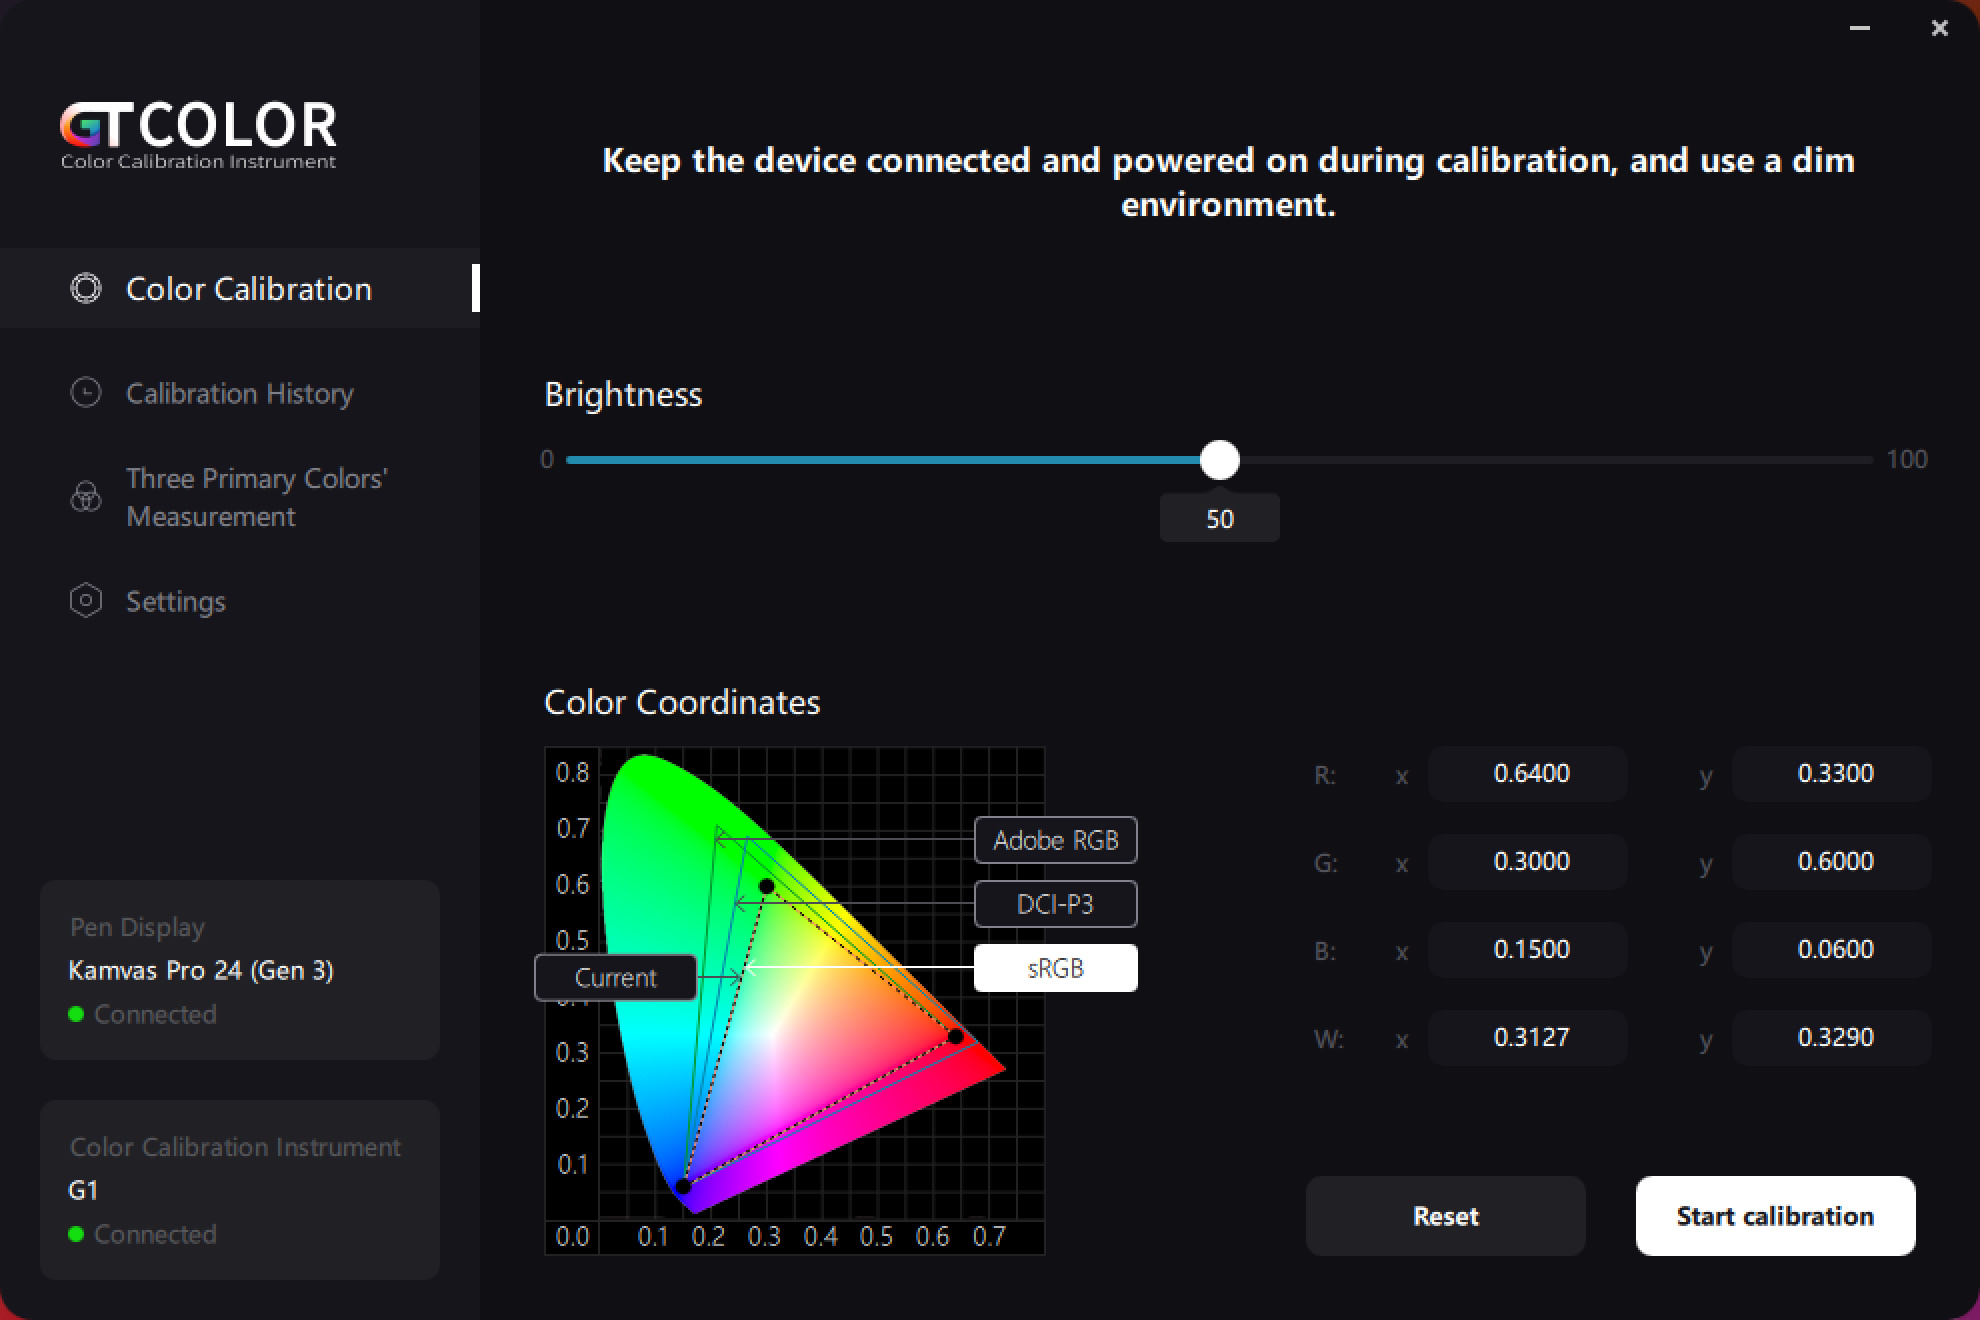Click the Kamvas Pro 24 connected status dot
This screenshot has height=1320, width=1980.
[x=77, y=1014]
